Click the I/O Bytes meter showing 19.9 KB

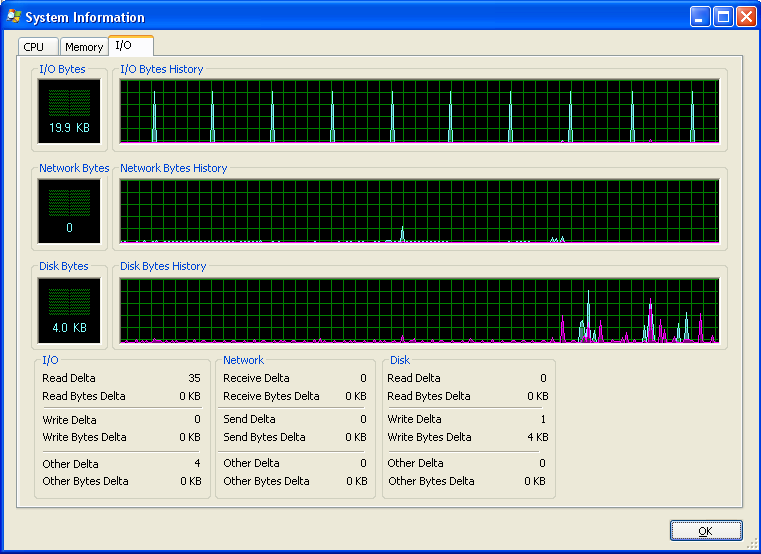tap(69, 111)
